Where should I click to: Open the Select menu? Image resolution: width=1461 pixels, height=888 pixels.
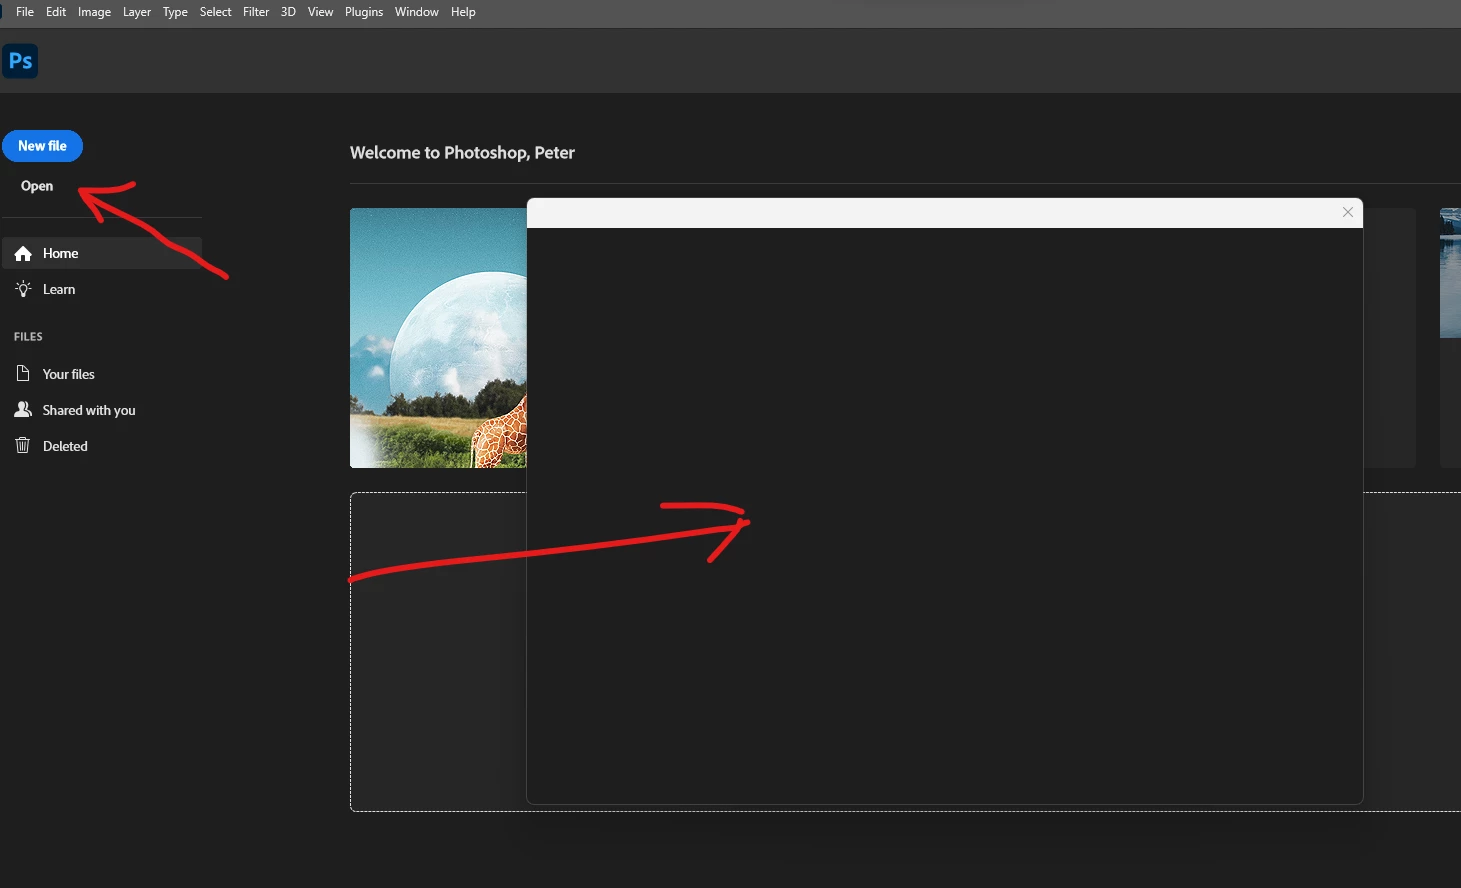pos(215,12)
